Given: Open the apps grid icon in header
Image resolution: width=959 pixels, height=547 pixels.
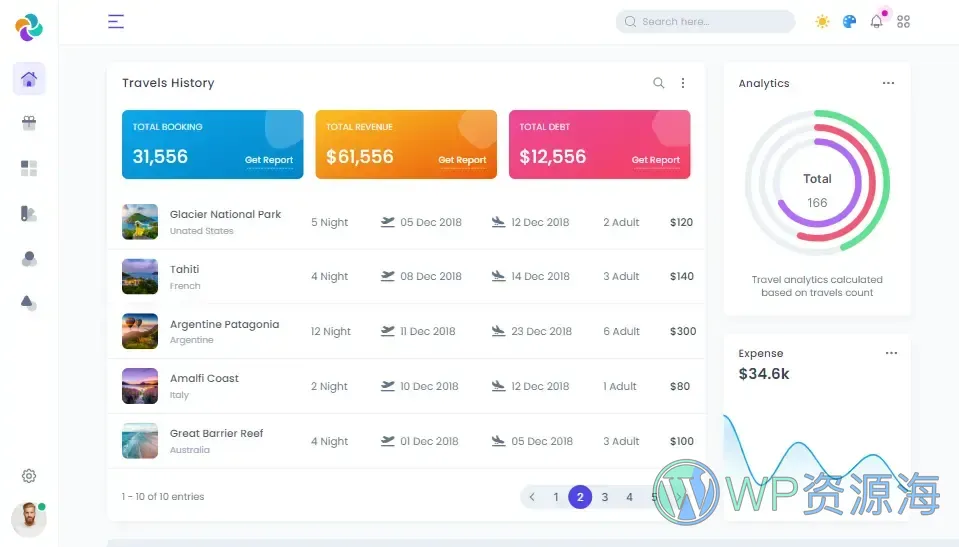Looking at the screenshot, I should coord(903,21).
